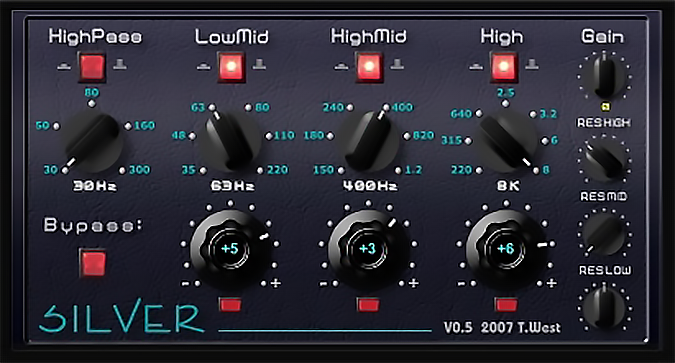Turn off the LowMid band switch
The width and height of the screenshot is (675, 363).
[x=231, y=67]
